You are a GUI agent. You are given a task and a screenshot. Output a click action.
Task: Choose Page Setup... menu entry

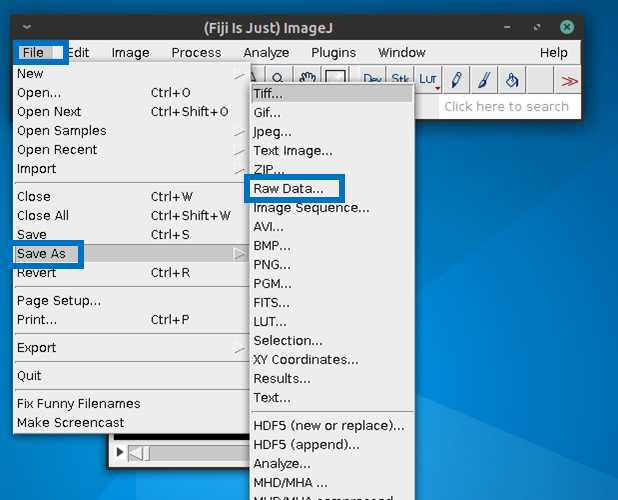[x=131, y=300]
